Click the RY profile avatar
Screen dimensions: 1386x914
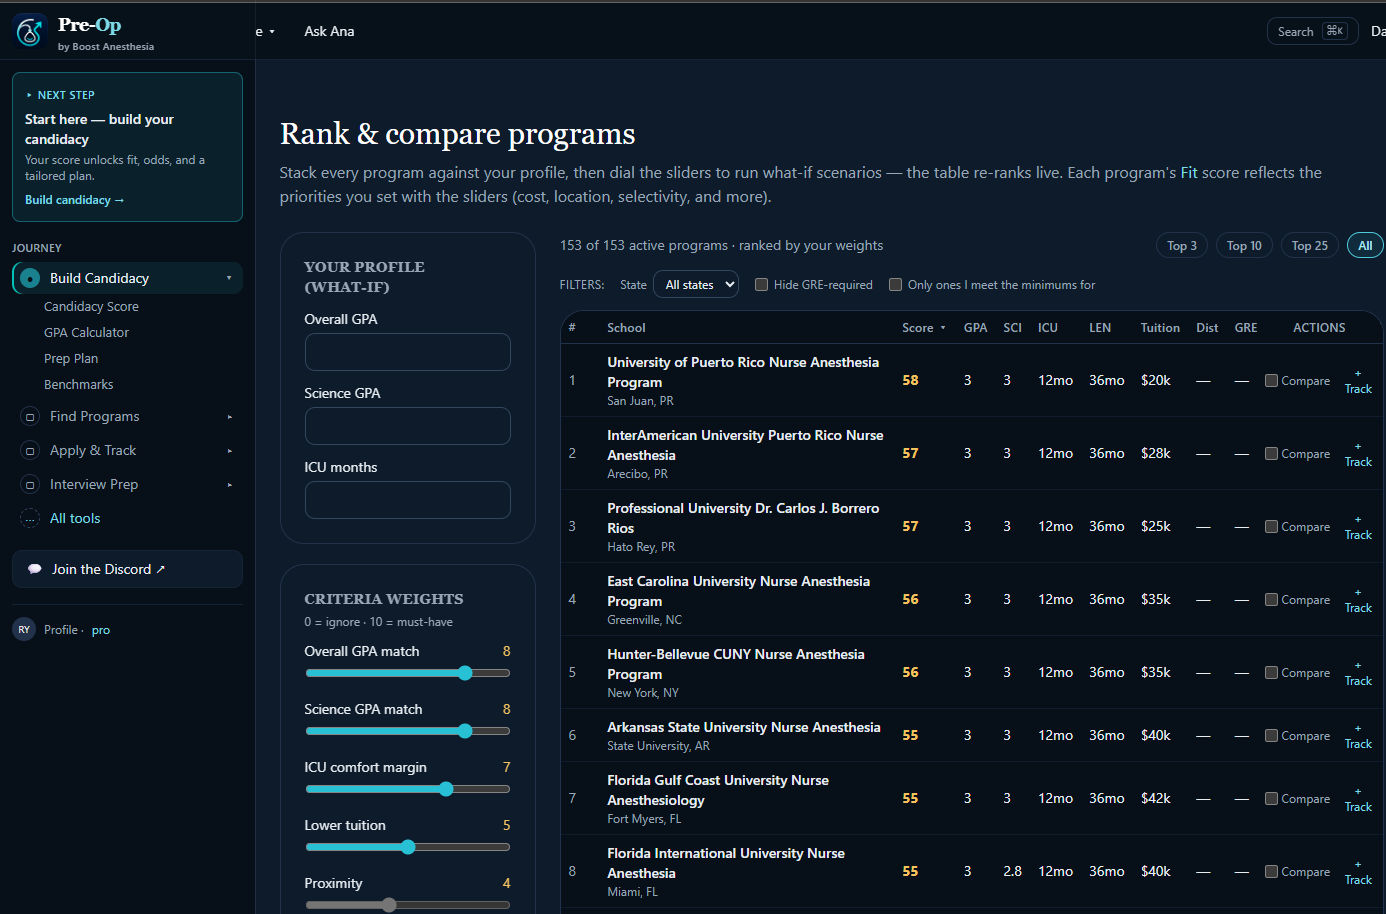pyautogui.click(x=24, y=629)
